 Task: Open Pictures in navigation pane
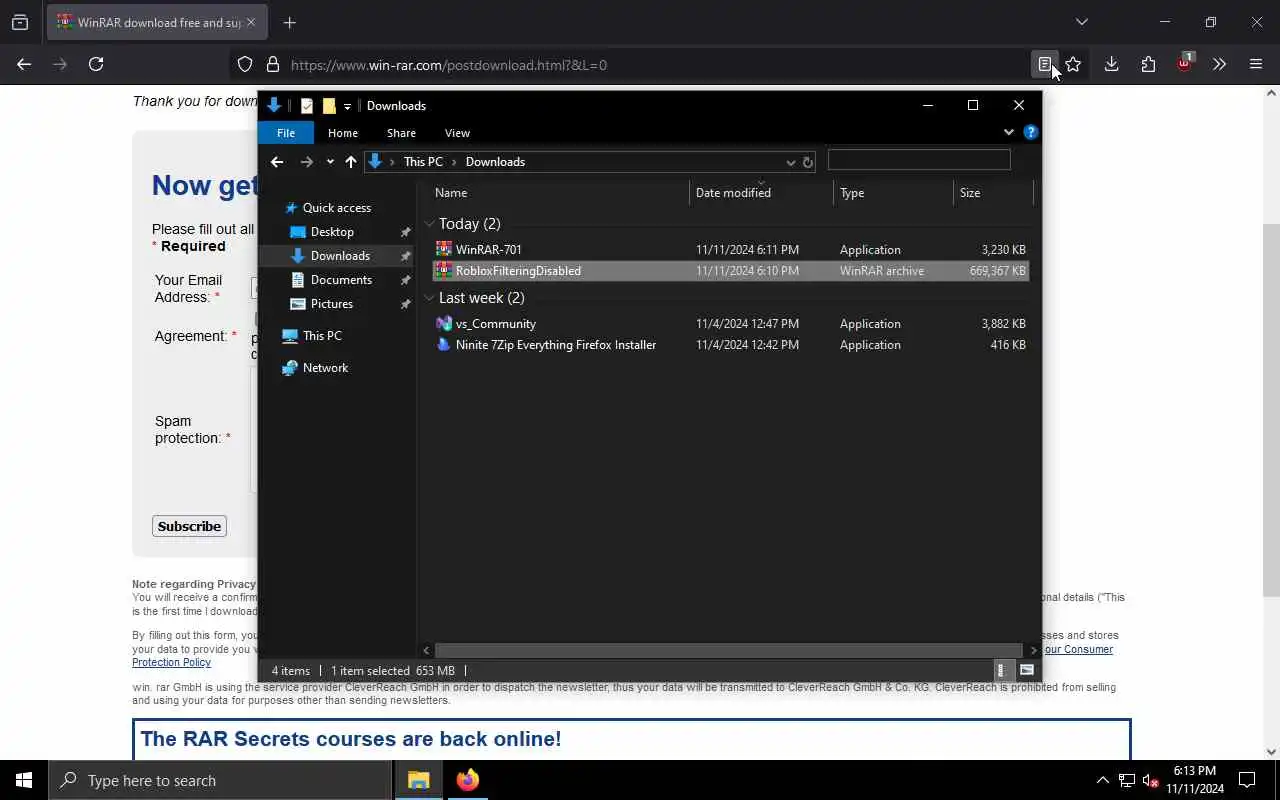[x=331, y=304]
